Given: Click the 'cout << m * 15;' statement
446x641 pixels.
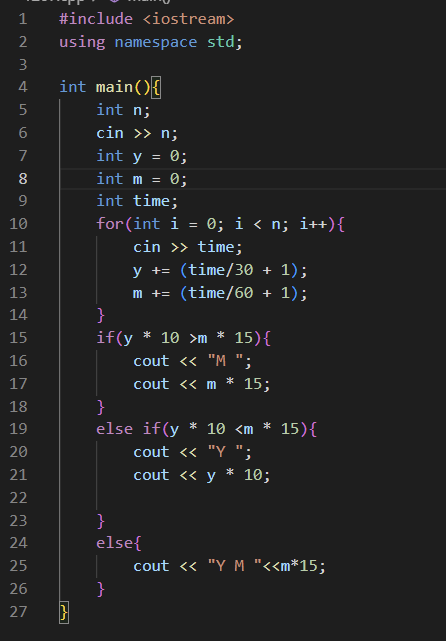Looking at the screenshot, I should (x=202, y=384).
